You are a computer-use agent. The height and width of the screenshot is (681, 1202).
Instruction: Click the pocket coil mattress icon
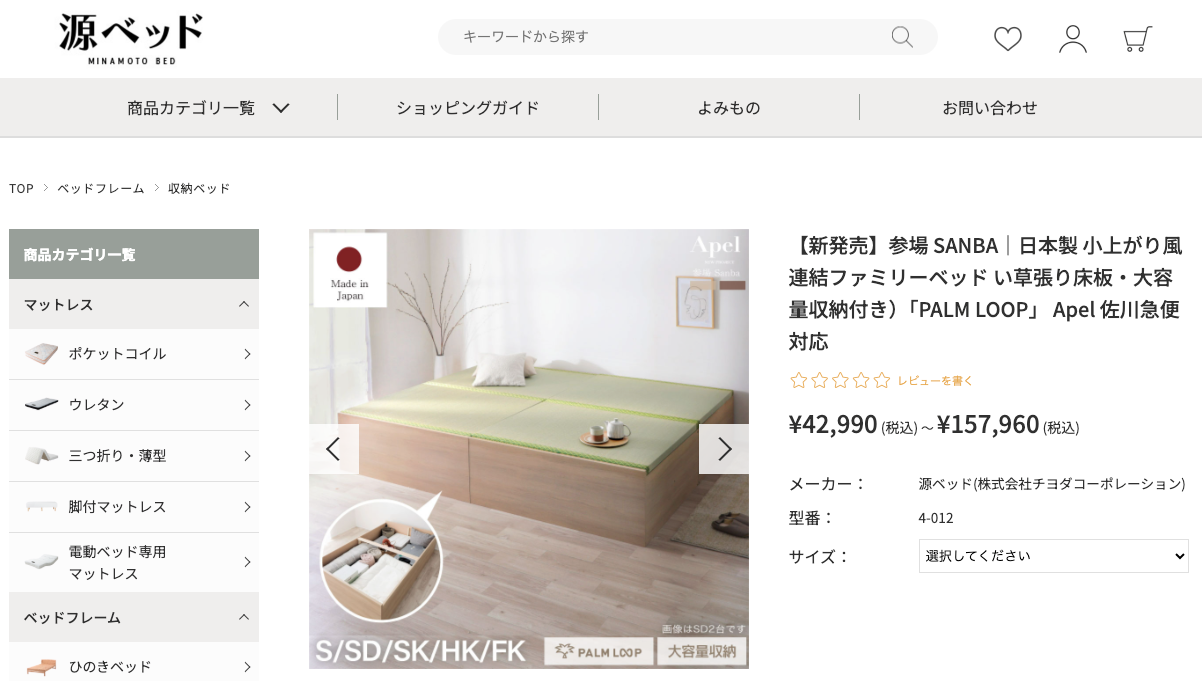42,354
